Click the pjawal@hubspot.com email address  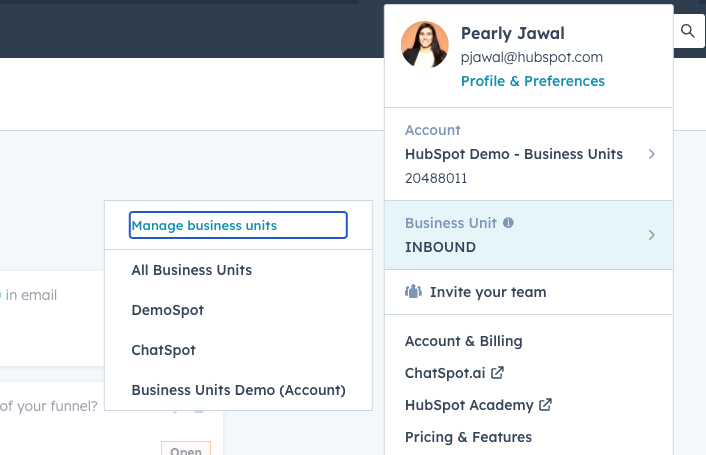point(532,57)
